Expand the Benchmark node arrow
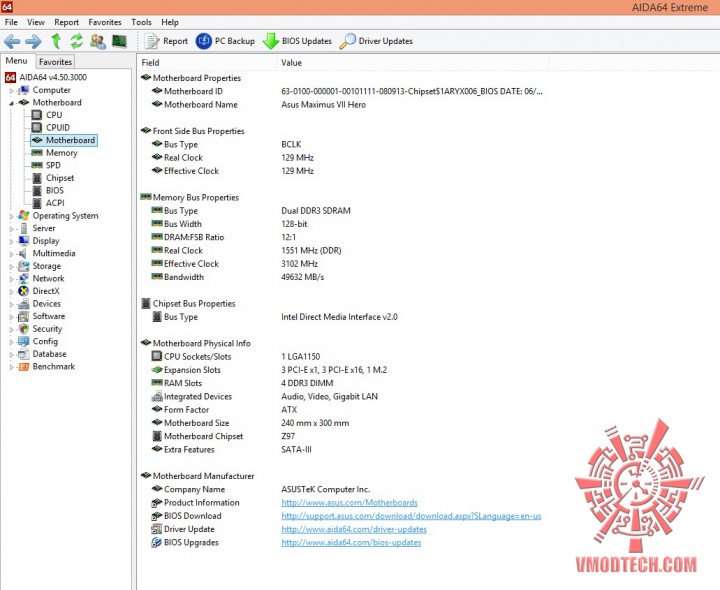 (x=11, y=367)
